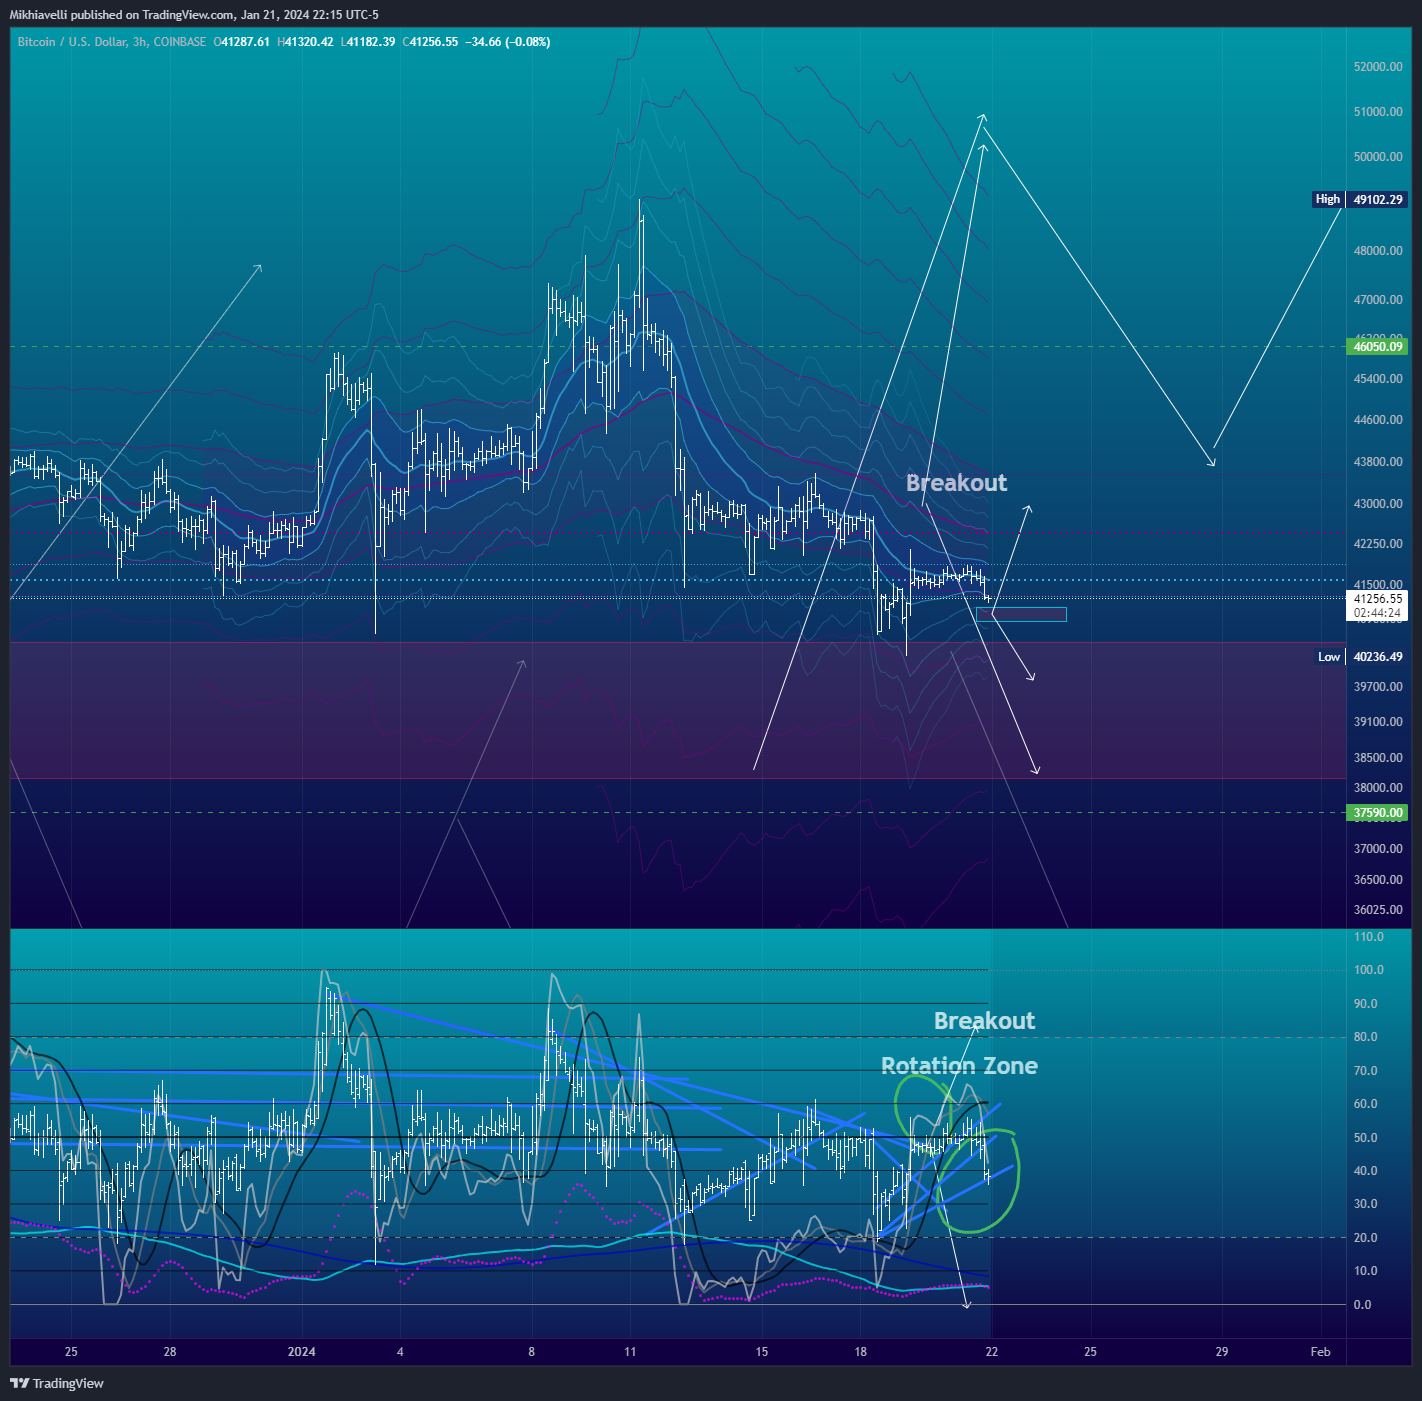Click the 37000.00 price axis label
Screen dimensions: 1422x1401
[1378, 849]
